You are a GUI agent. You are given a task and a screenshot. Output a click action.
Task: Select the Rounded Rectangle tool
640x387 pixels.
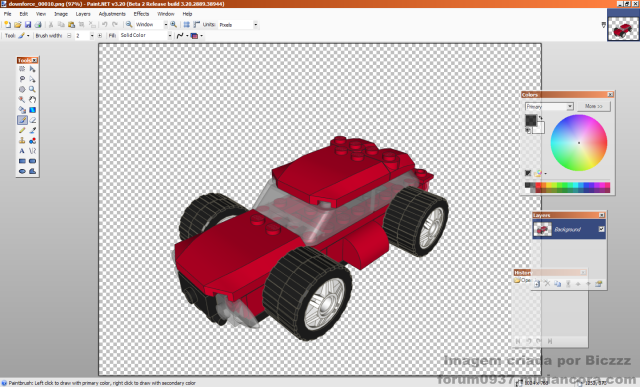tap(32, 161)
